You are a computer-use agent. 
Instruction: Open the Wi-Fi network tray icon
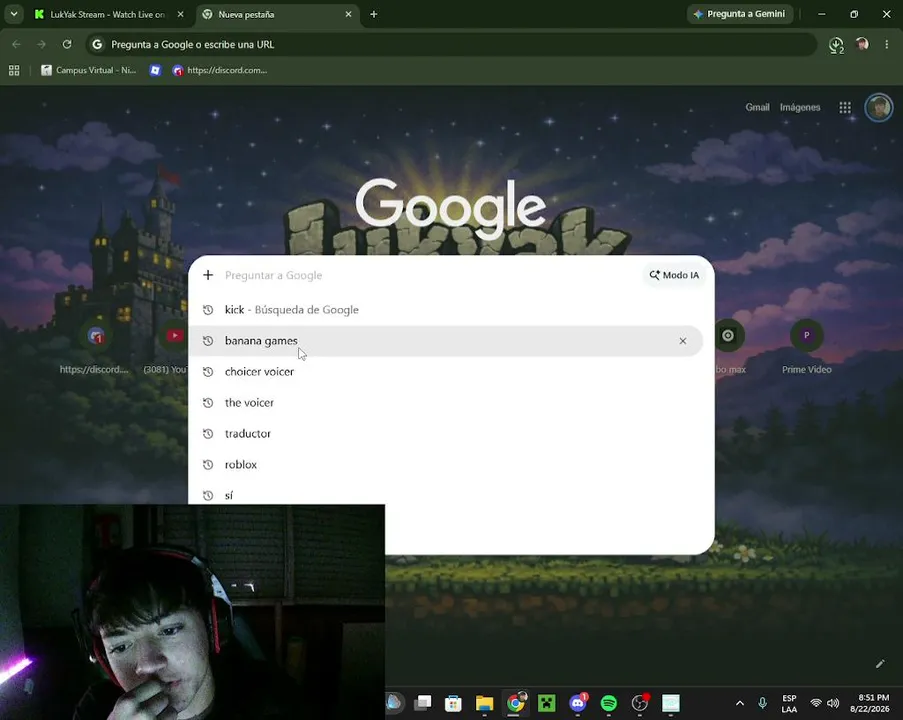(x=815, y=703)
